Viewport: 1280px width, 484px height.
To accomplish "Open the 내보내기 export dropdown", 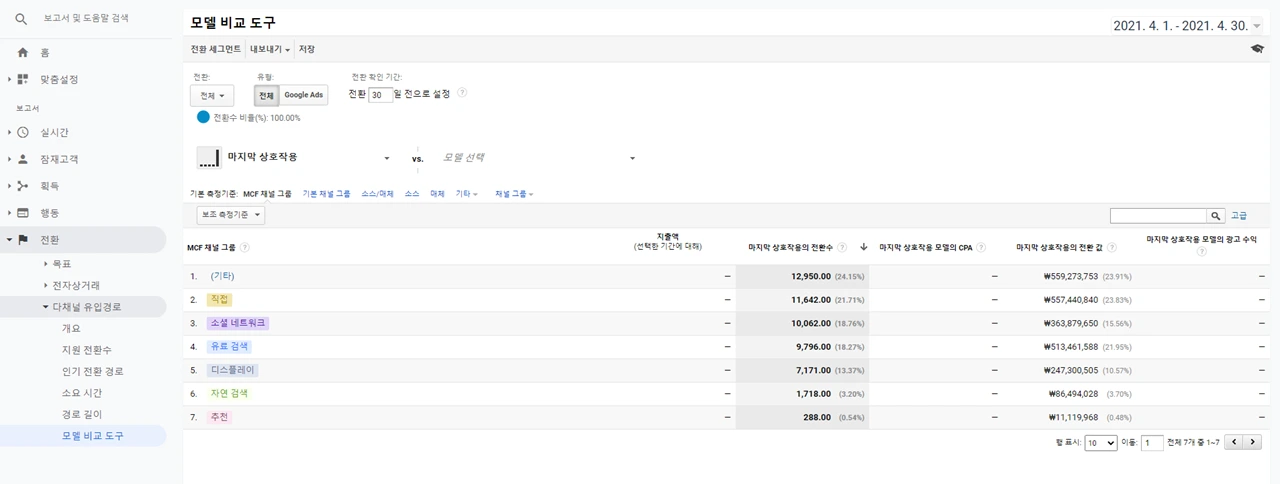I will (x=270, y=49).
